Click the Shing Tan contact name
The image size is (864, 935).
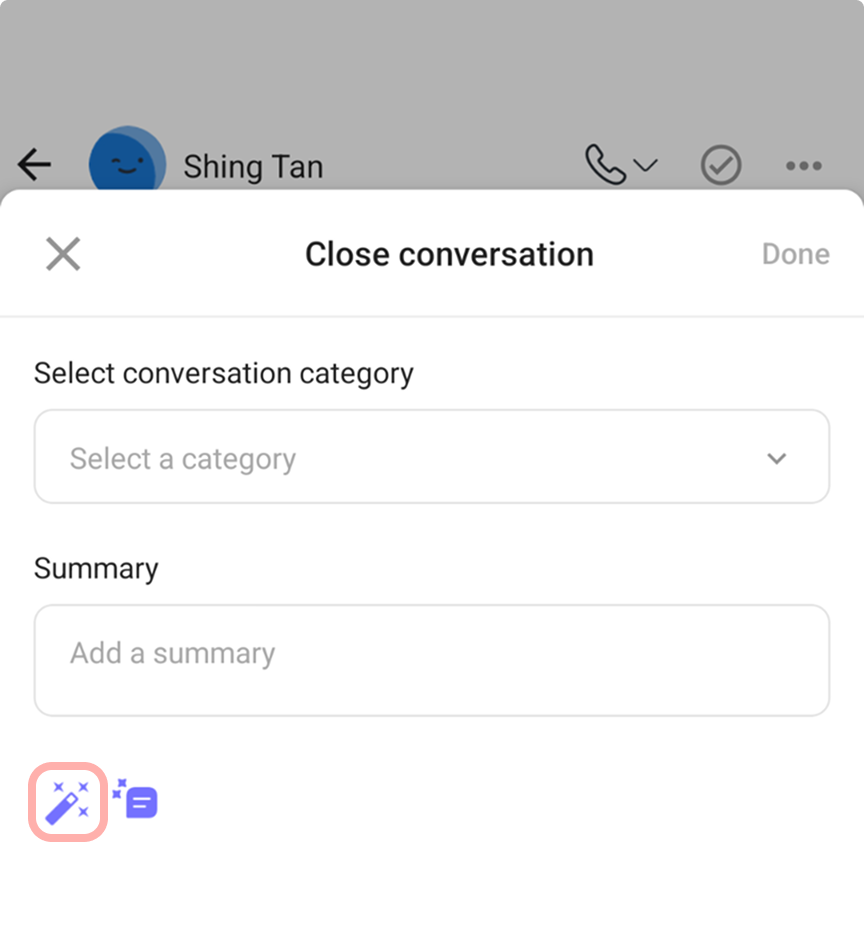253,167
